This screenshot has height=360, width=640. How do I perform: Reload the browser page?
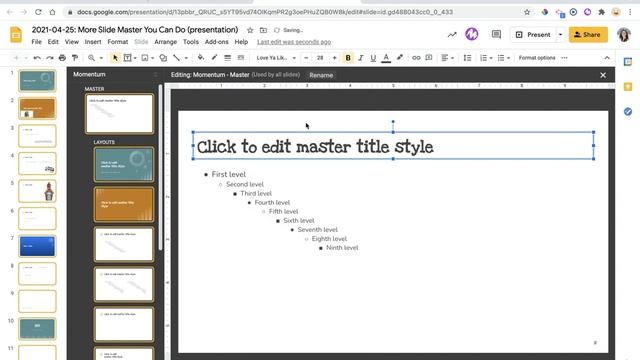pos(38,12)
